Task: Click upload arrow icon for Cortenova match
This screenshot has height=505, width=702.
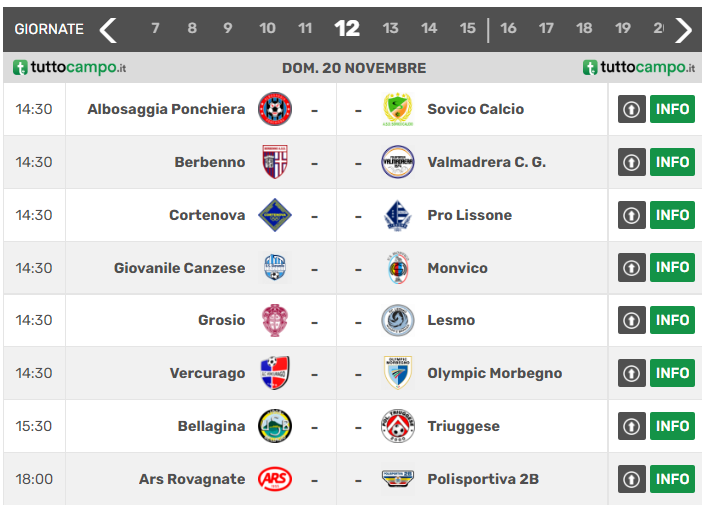Action: tap(631, 215)
